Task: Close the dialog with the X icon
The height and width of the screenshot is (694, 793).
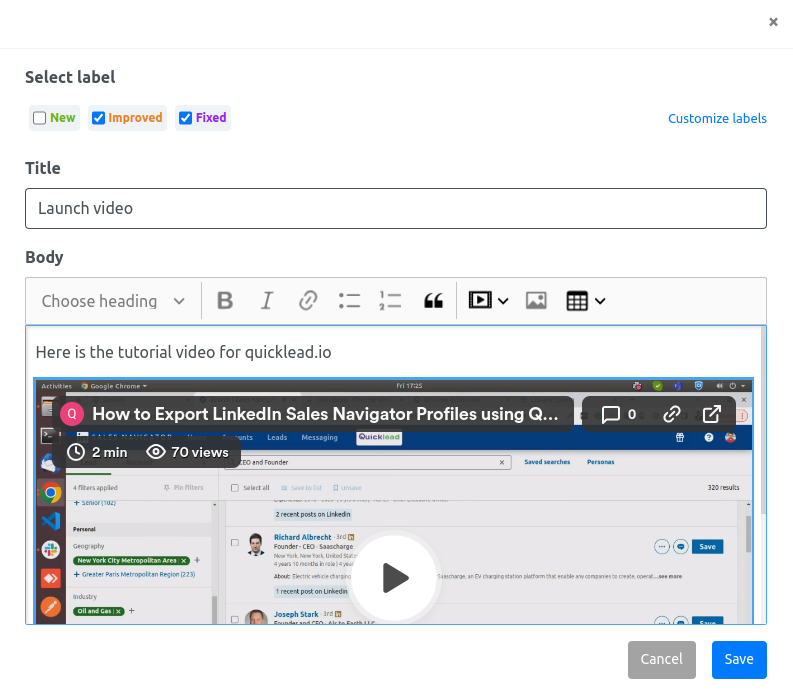Action: pyautogui.click(x=773, y=22)
